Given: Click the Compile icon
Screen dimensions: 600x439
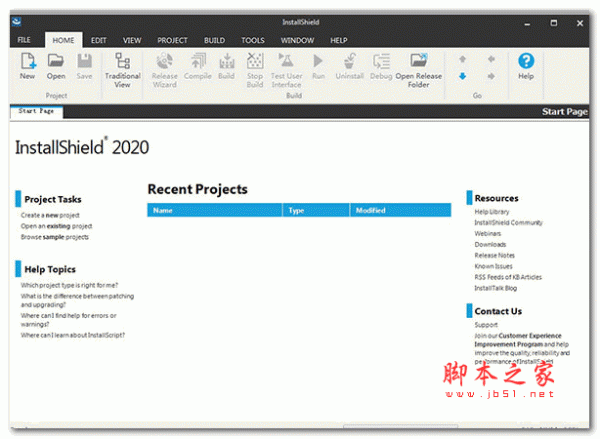Looking at the screenshot, I should click(198, 61).
